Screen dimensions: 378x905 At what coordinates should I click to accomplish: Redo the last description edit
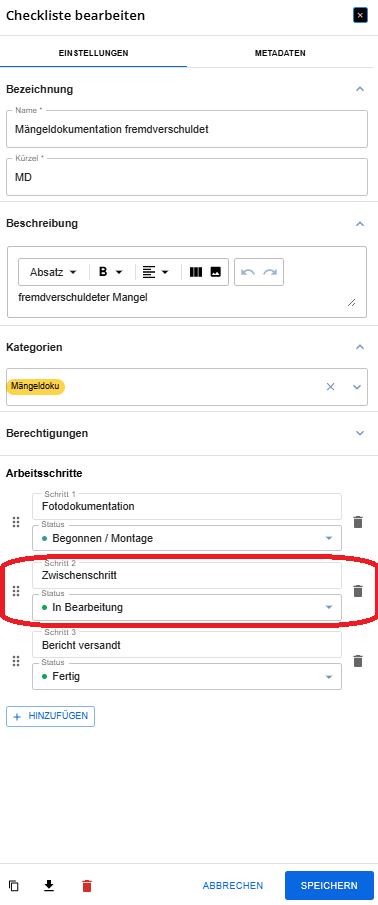click(270, 272)
